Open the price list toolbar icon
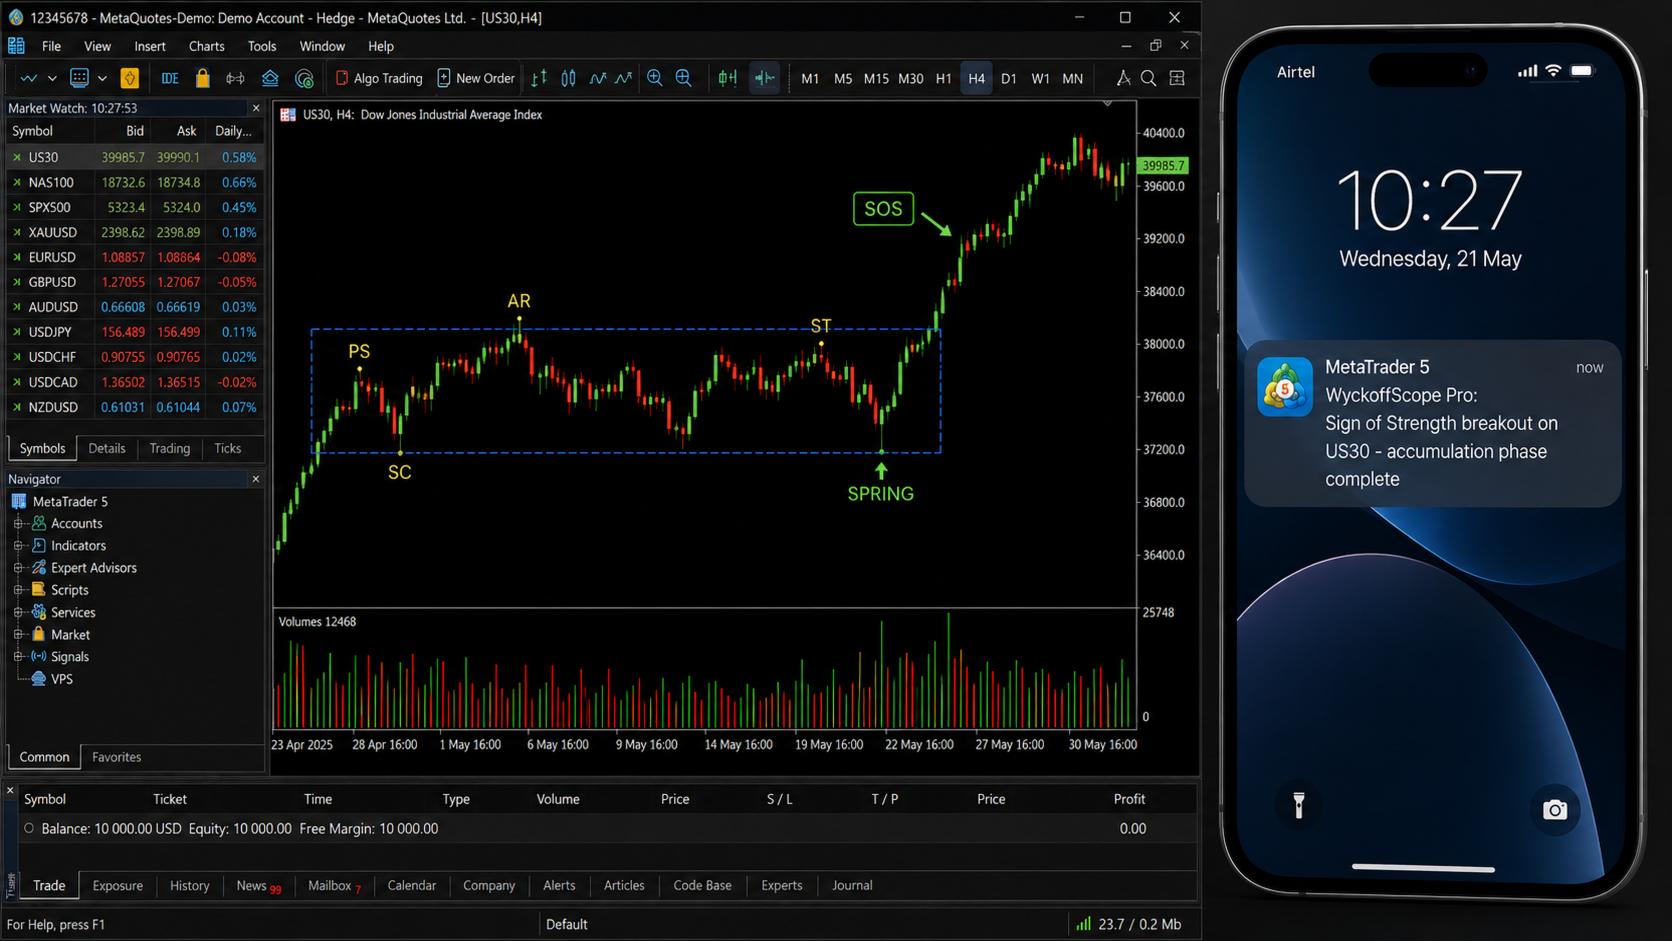The height and width of the screenshot is (941, 1672). click(x=1177, y=78)
